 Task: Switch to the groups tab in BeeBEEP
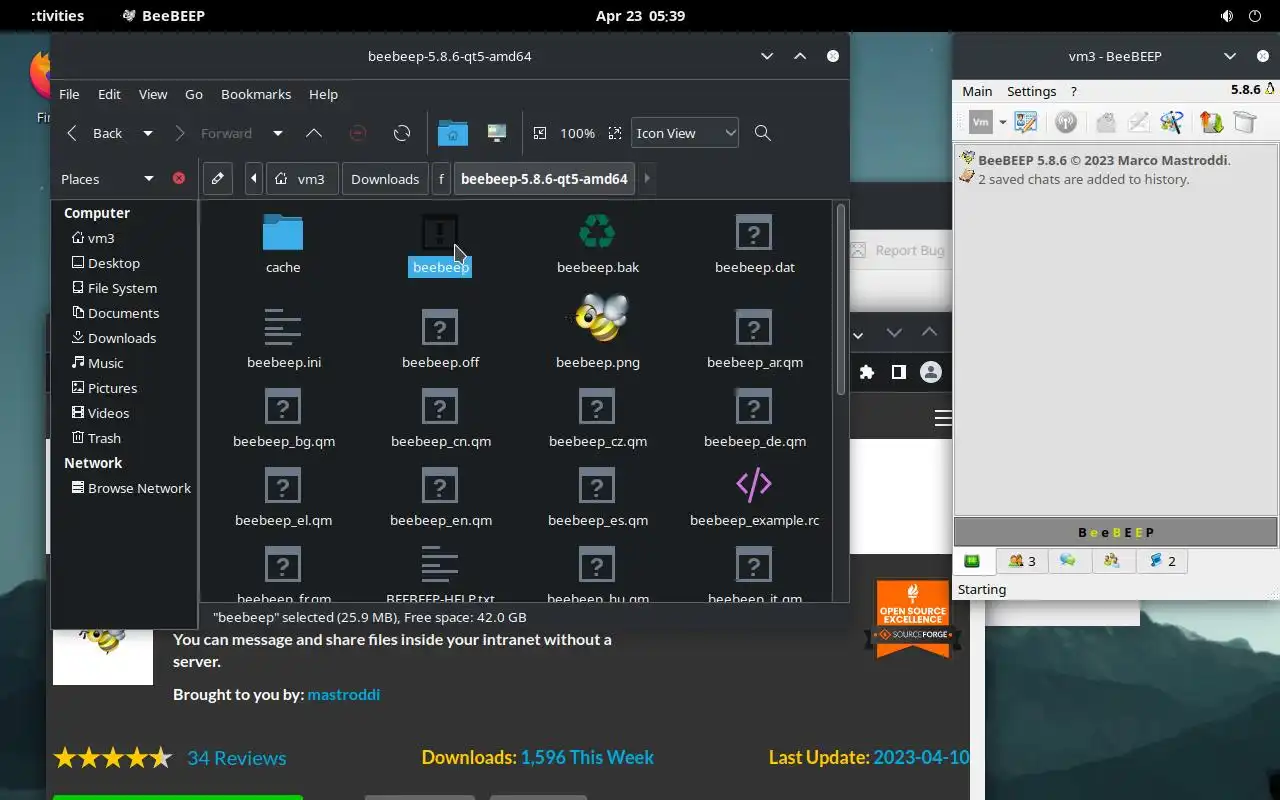1112,561
